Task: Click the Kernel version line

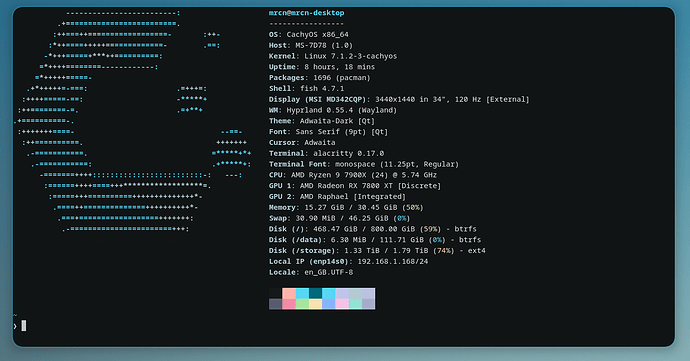Action: (333, 56)
